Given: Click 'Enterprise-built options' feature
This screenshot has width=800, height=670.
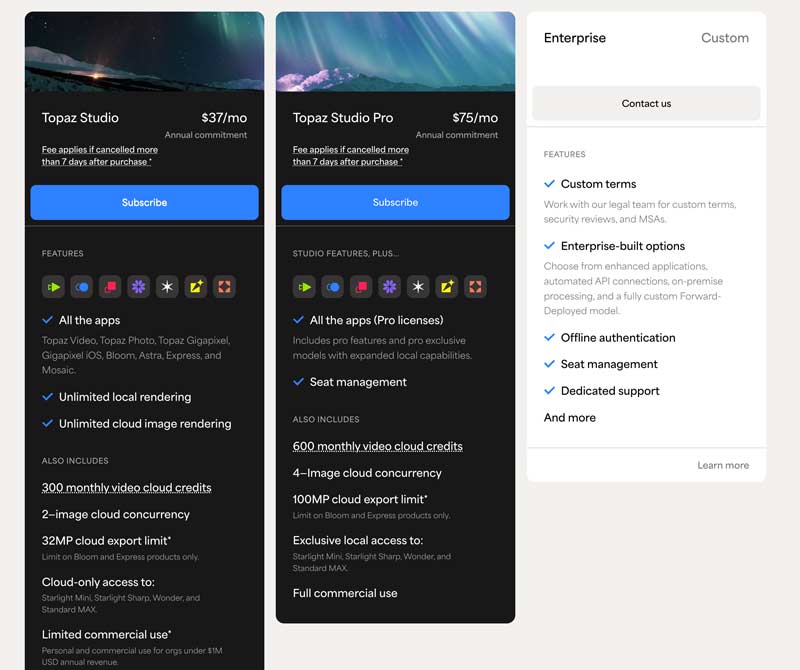Looking at the screenshot, I should [623, 246].
